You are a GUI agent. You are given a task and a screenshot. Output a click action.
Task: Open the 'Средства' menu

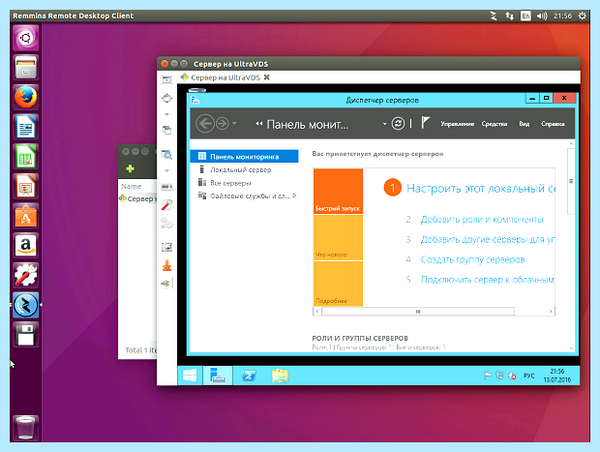[494, 124]
